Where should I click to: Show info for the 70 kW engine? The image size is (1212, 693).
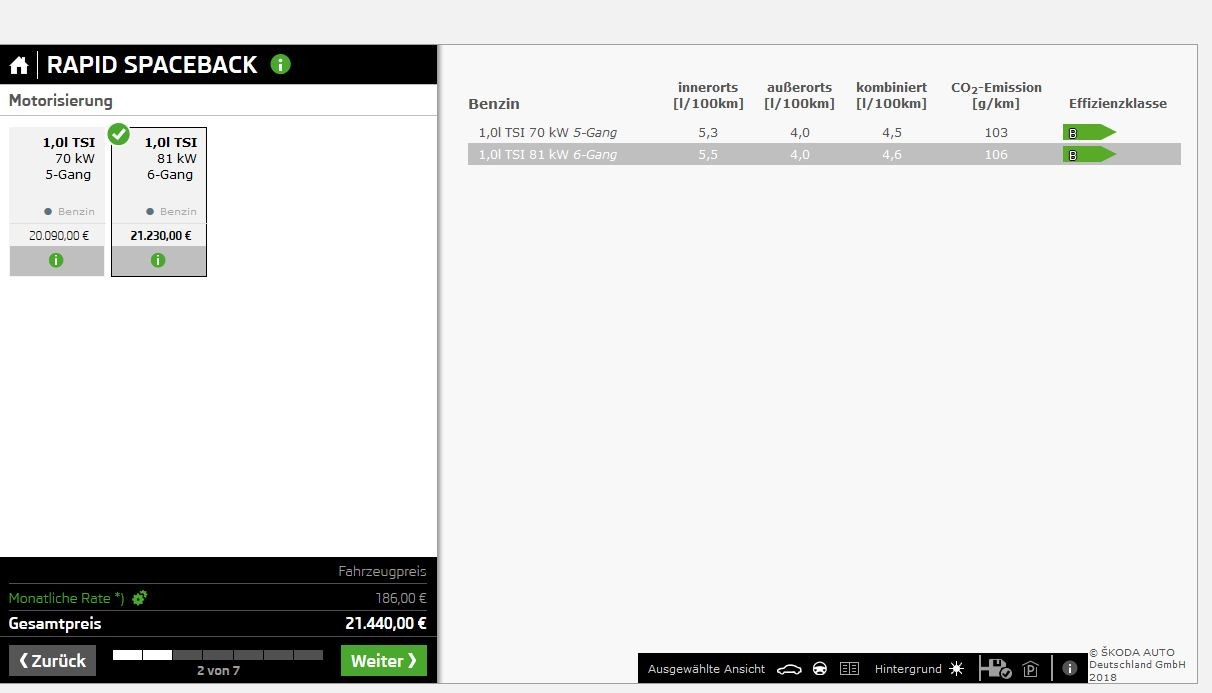click(56, 260)
